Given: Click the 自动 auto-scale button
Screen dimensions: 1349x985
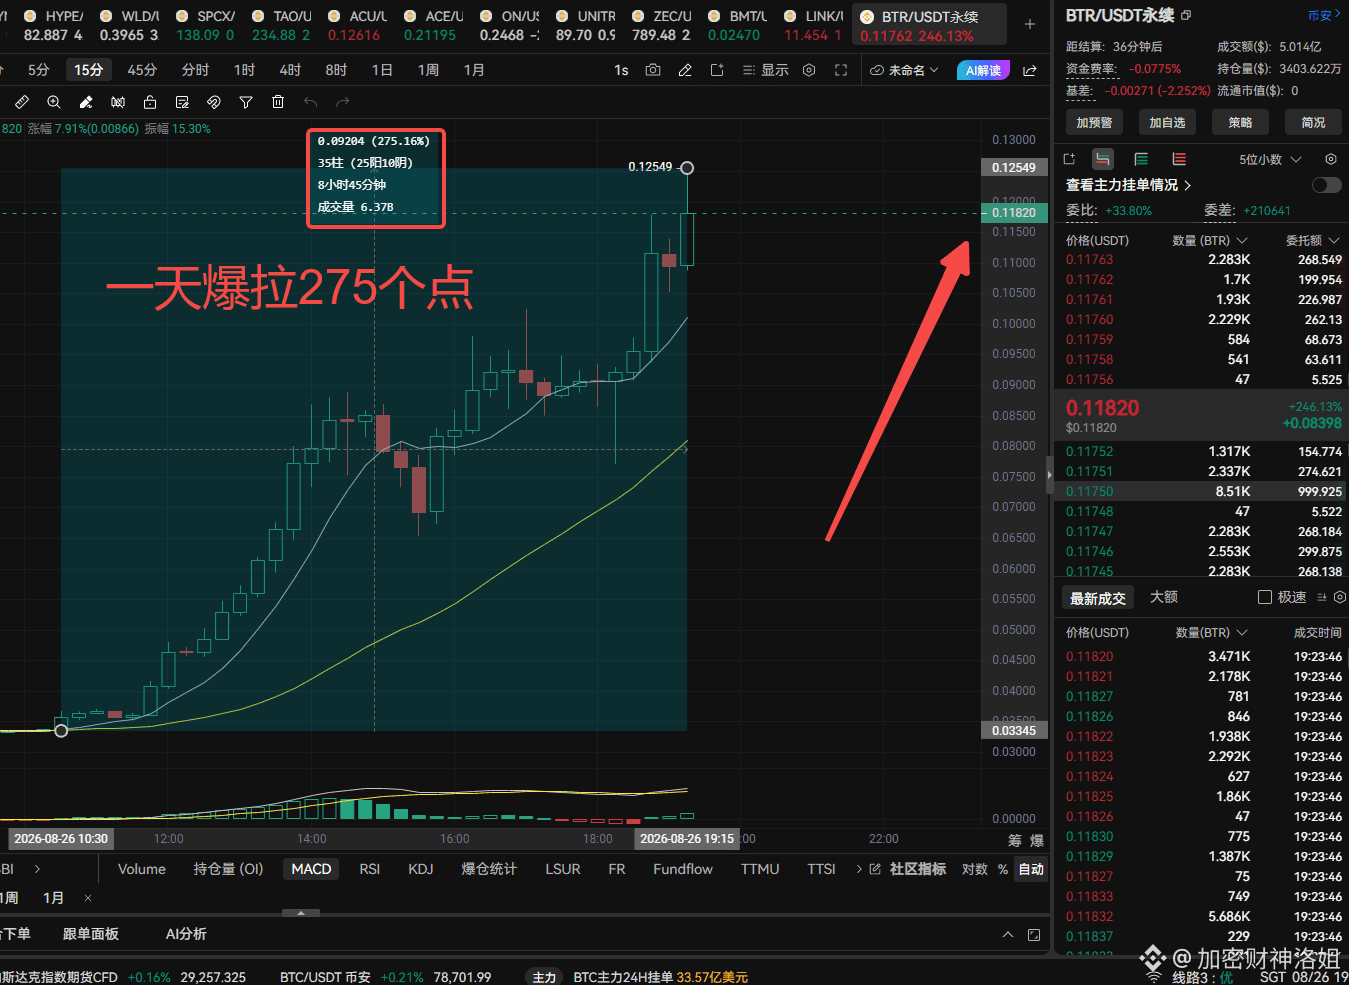Looking at the screenshot, I should click(1031, 869).
